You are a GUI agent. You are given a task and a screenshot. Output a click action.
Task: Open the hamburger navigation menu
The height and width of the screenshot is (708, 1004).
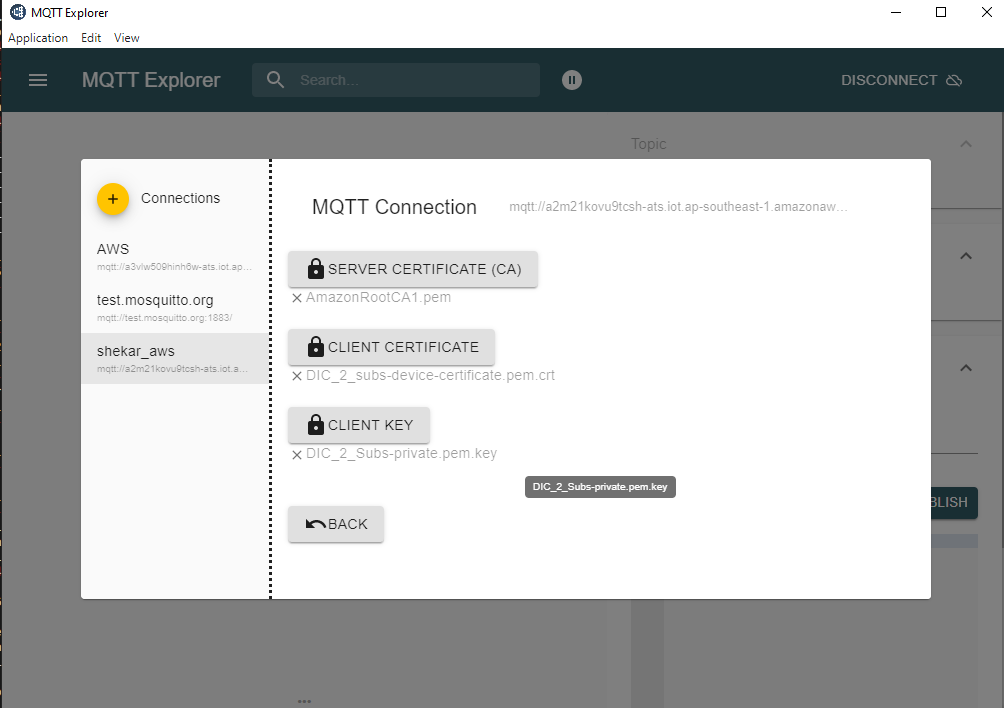38,80
